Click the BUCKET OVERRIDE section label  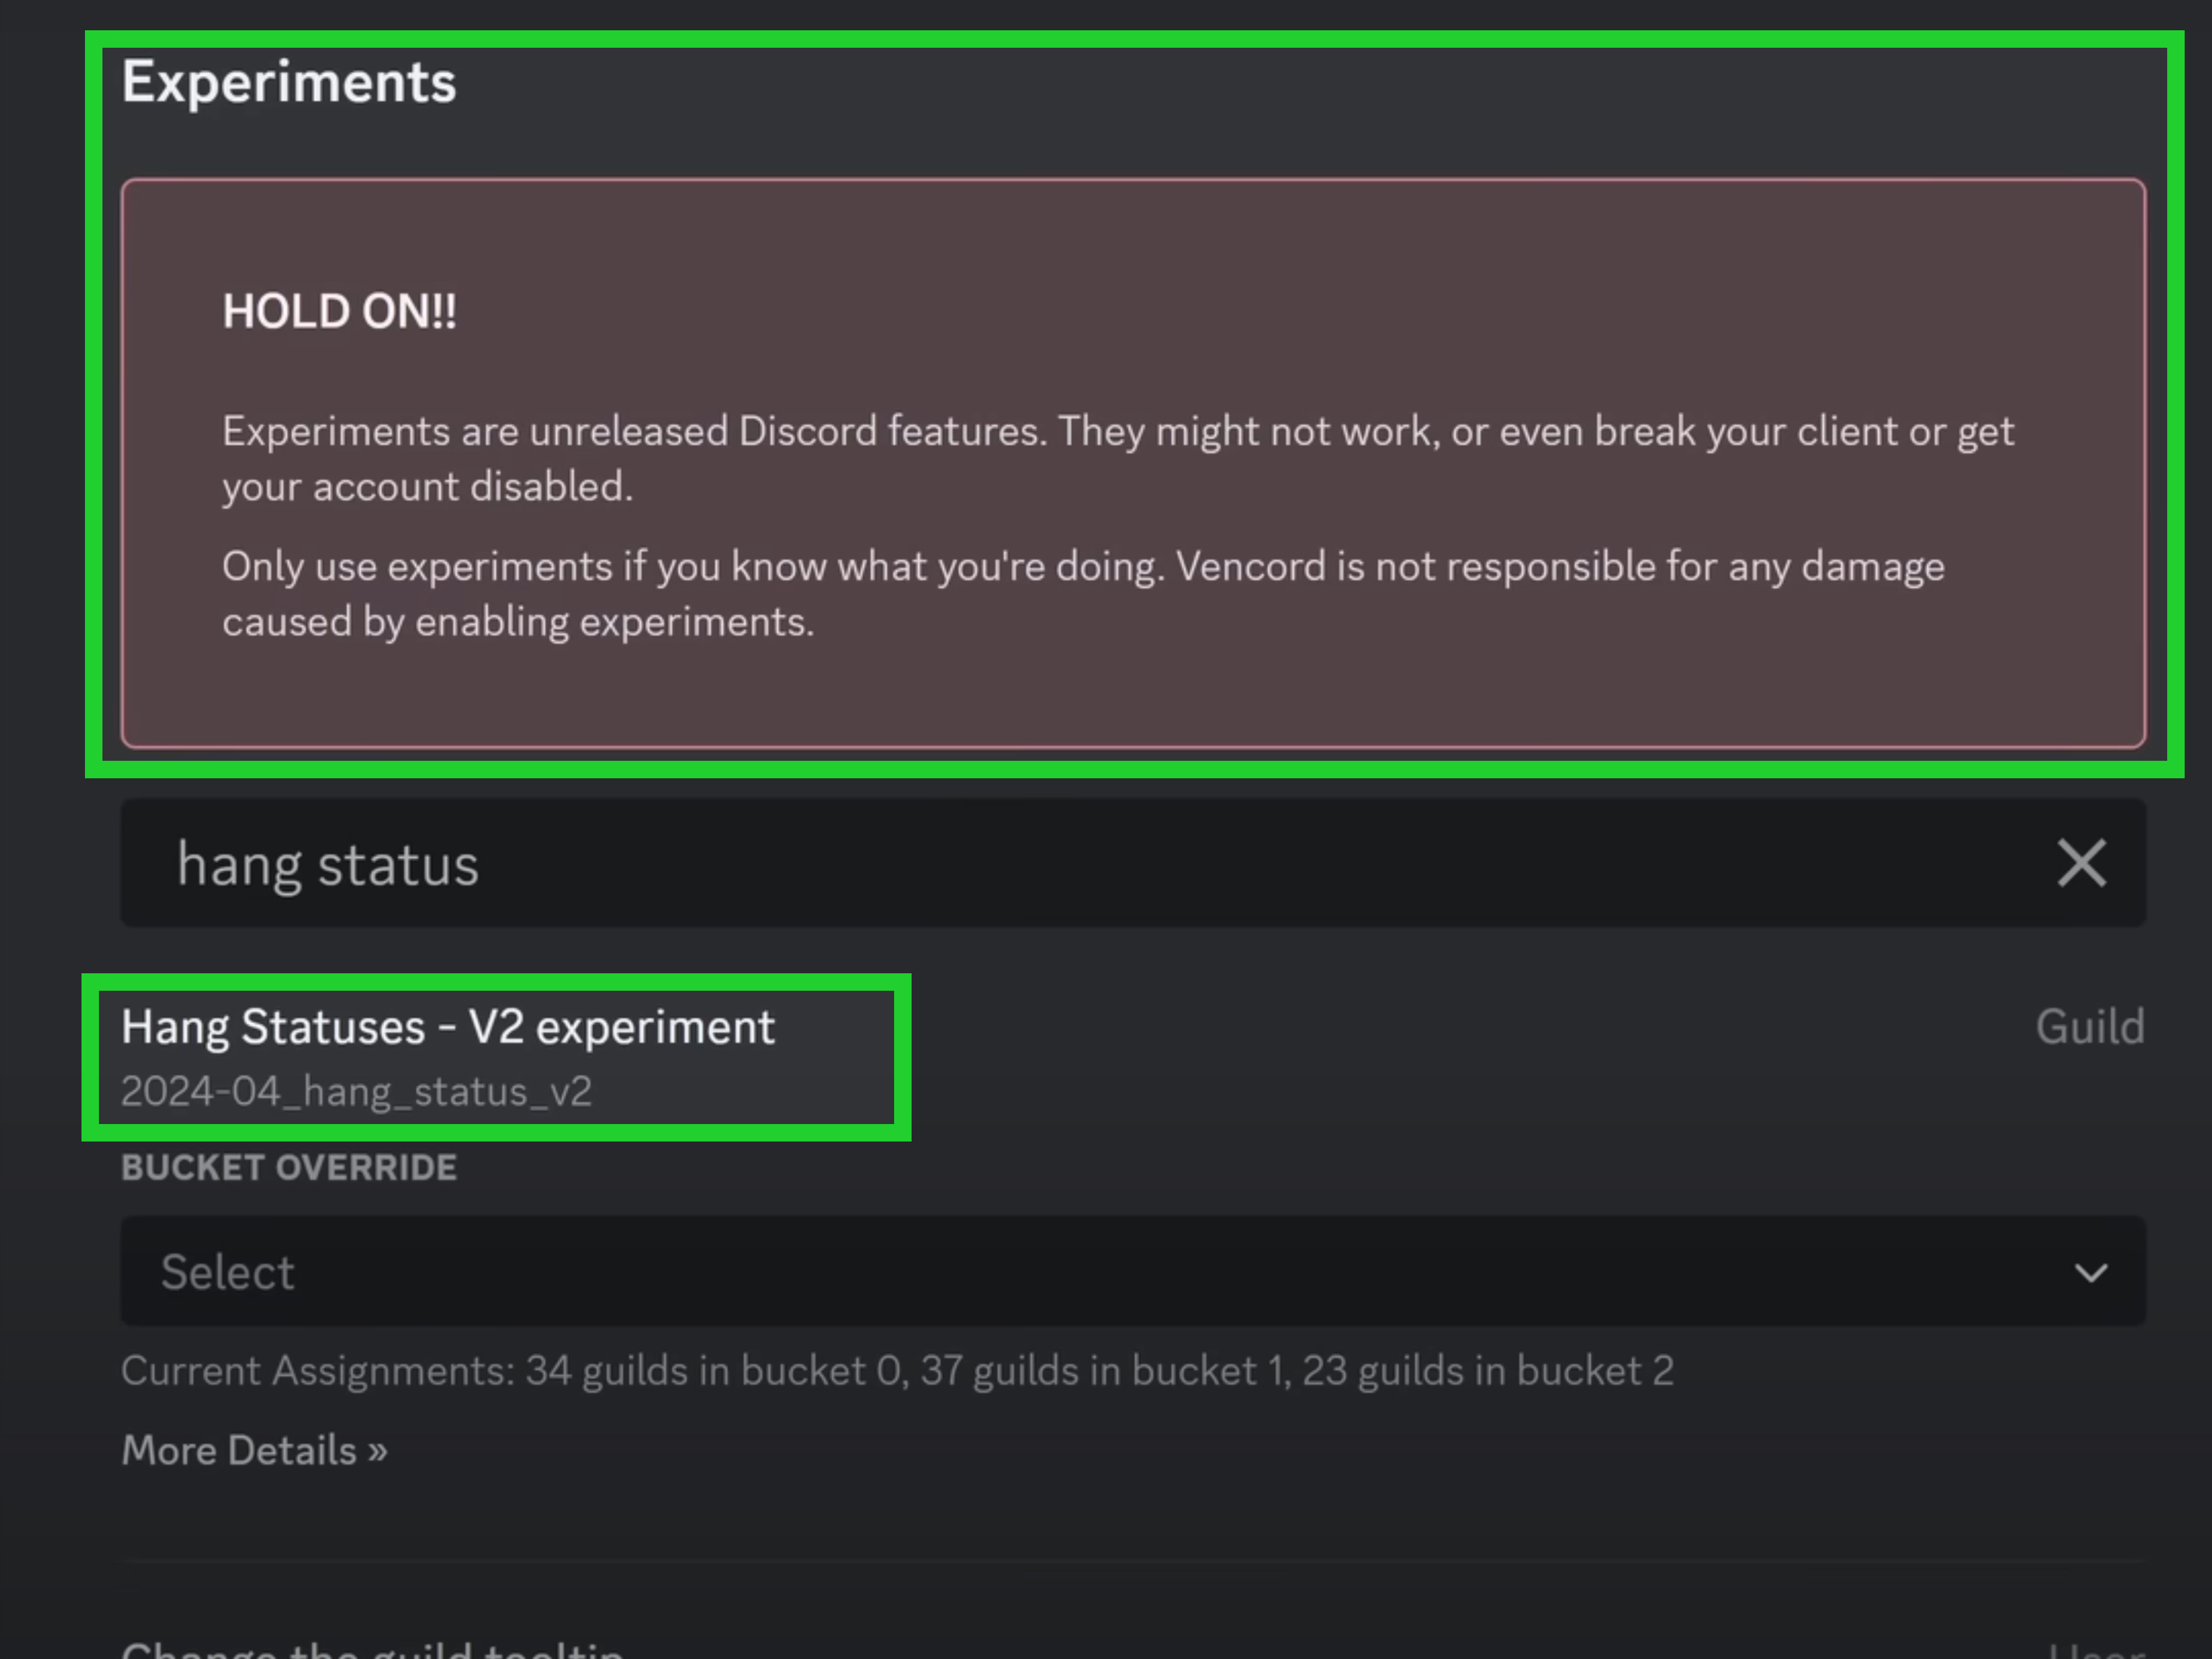[x=289, y=1166]
